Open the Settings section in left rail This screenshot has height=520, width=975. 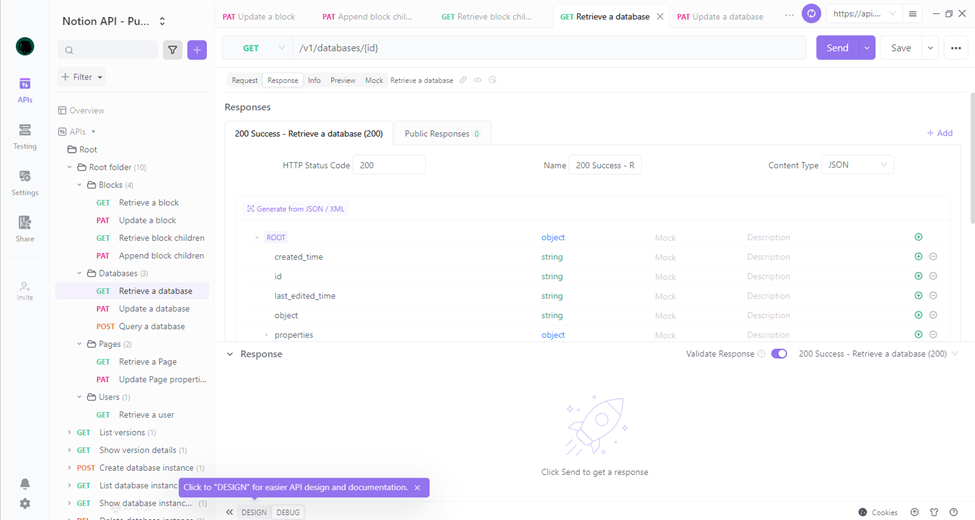(x=25, y=182)
